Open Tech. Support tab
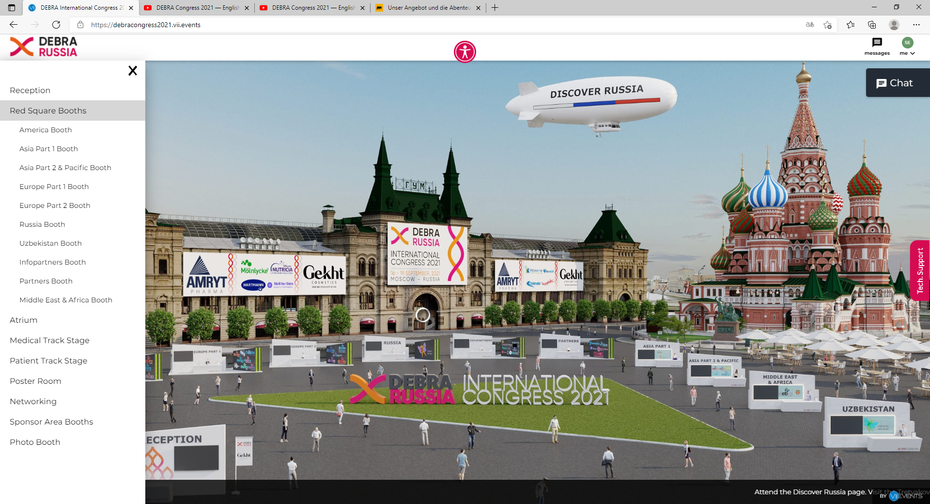930x504 pixels. coord(920,270)
